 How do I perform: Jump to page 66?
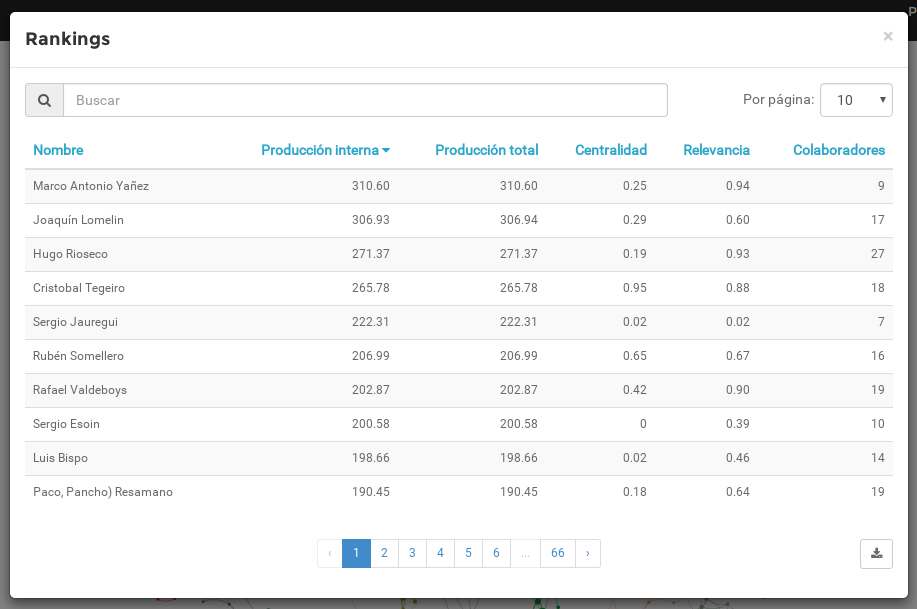point(557,553)
